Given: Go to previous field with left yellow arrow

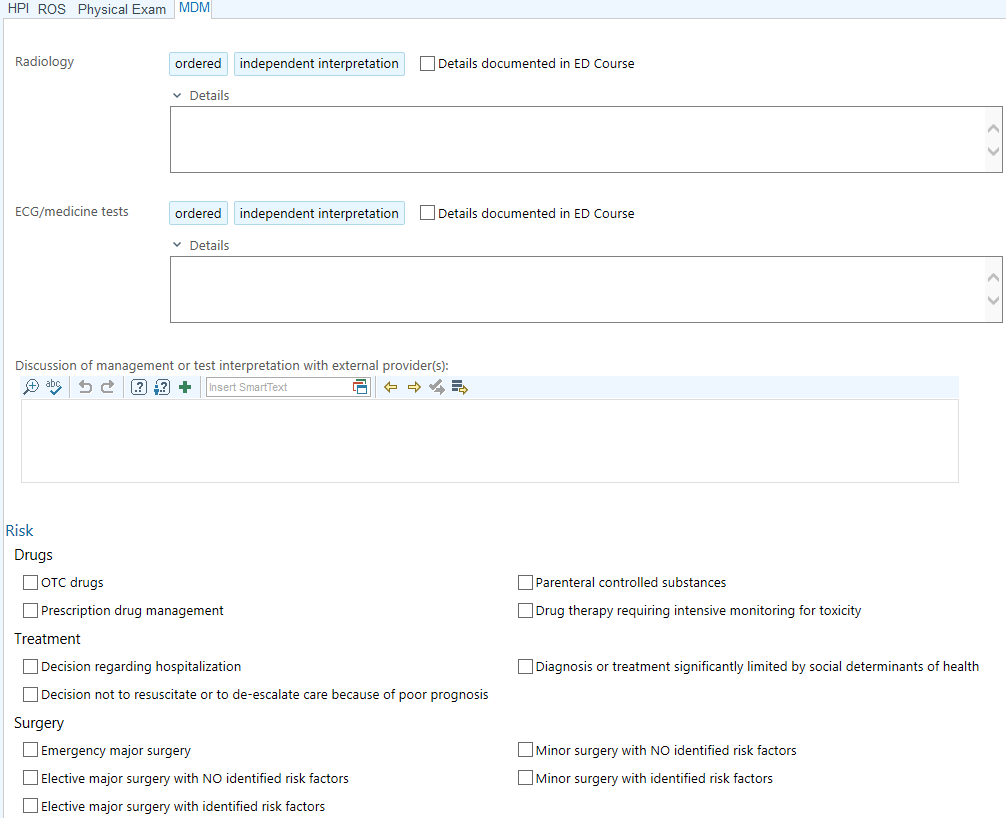Looking at the screenshot, I should coord(391,387).
